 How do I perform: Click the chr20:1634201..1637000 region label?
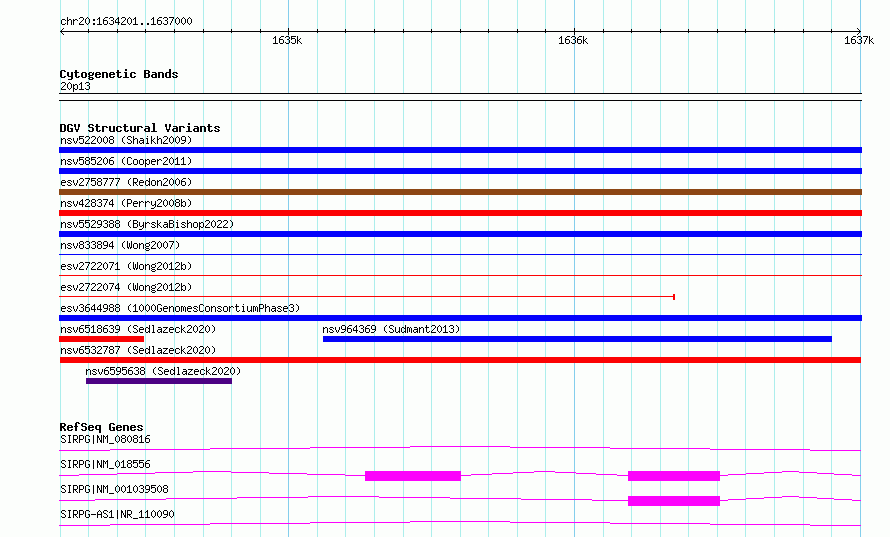click(126, 21)
